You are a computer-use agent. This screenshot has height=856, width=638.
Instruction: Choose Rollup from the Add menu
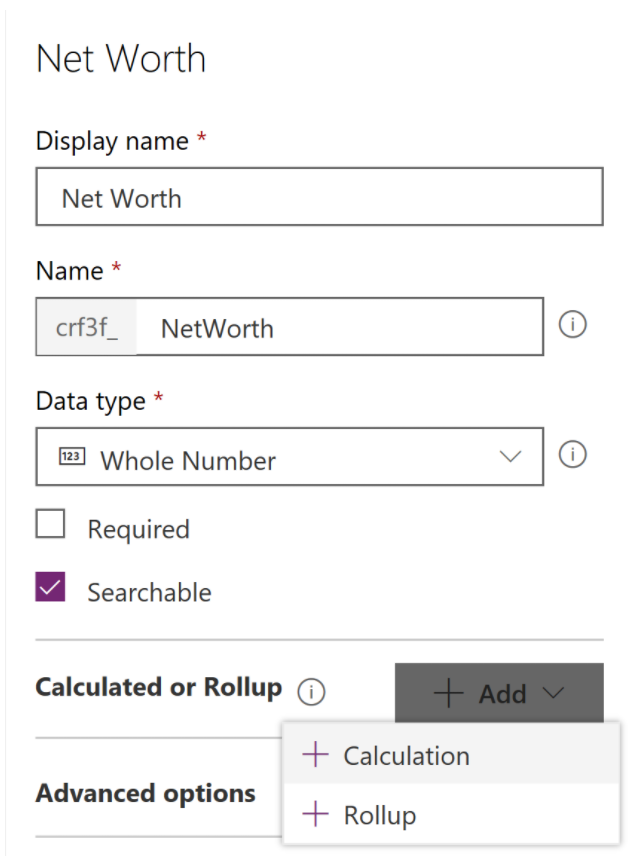[x=380, y=815]
